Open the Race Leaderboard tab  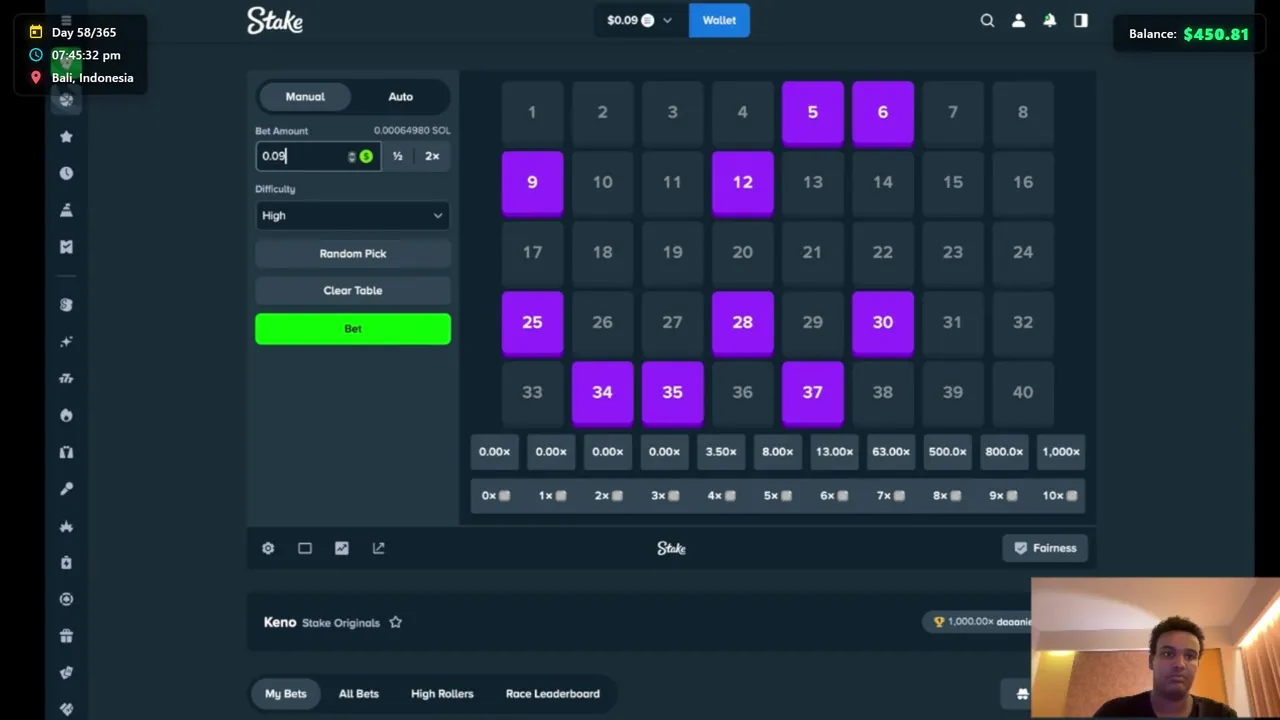pyautogui.click(x=553, y=693)
